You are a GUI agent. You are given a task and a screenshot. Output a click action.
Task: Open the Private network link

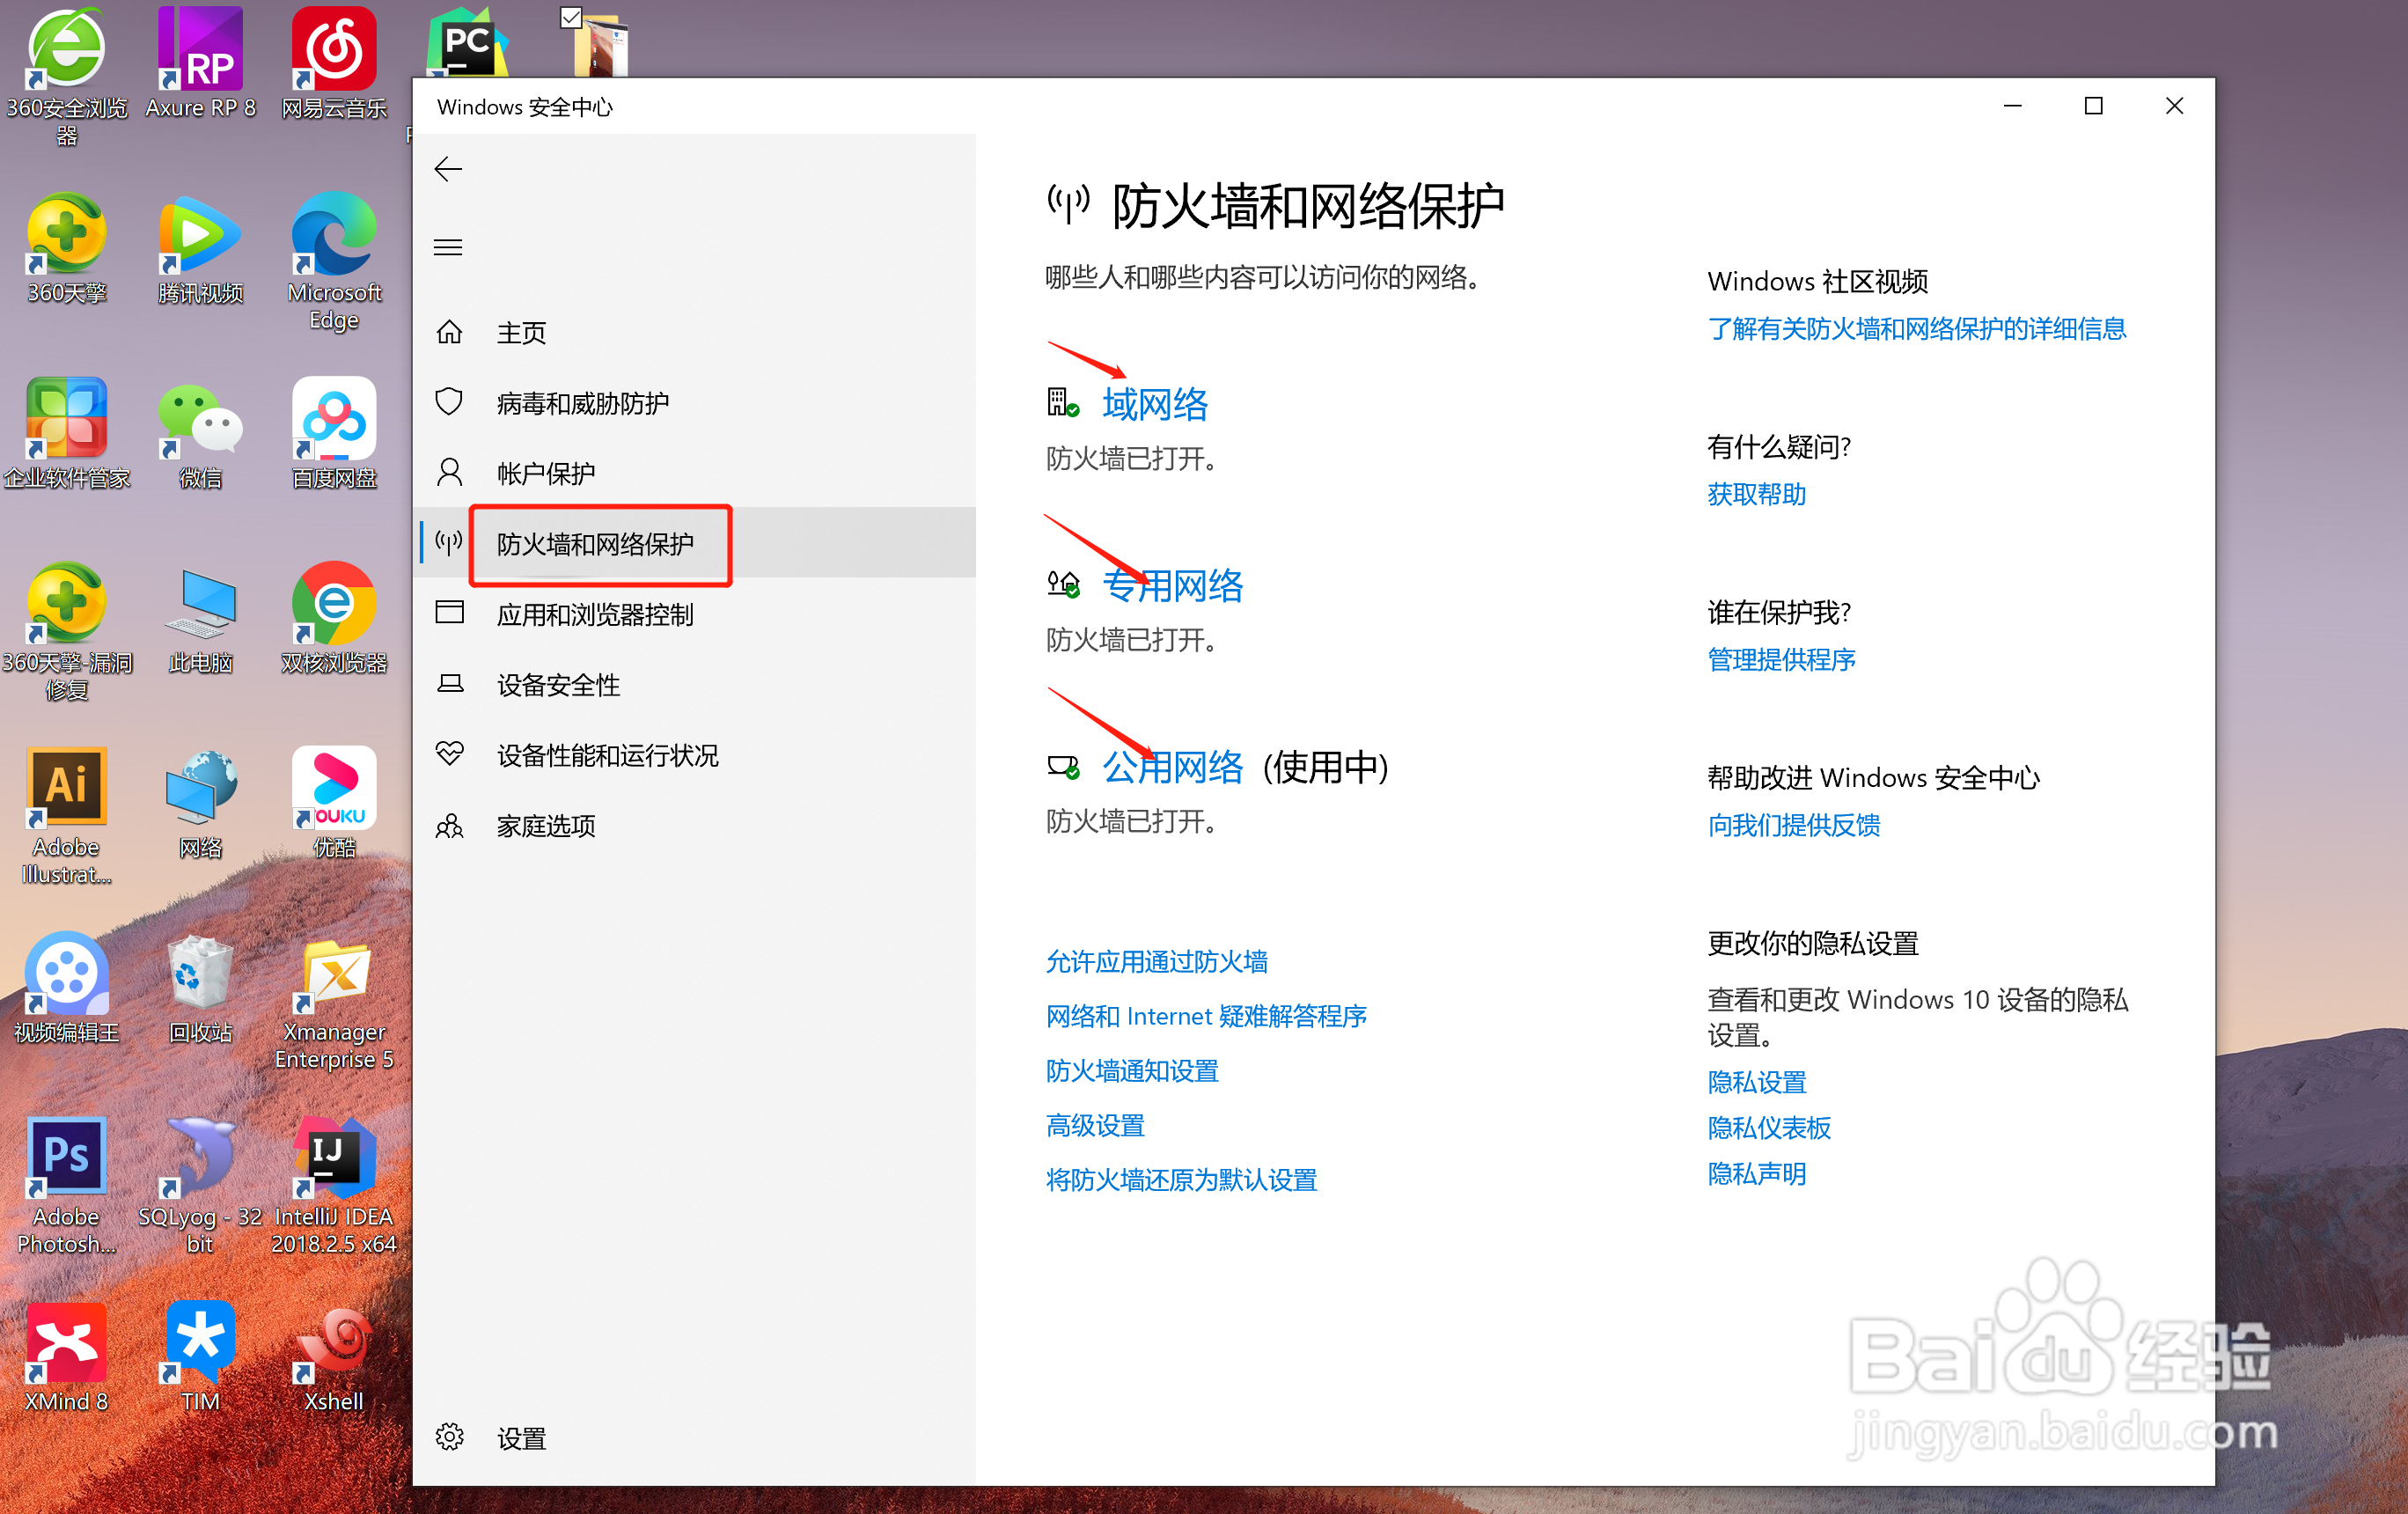1173,586
